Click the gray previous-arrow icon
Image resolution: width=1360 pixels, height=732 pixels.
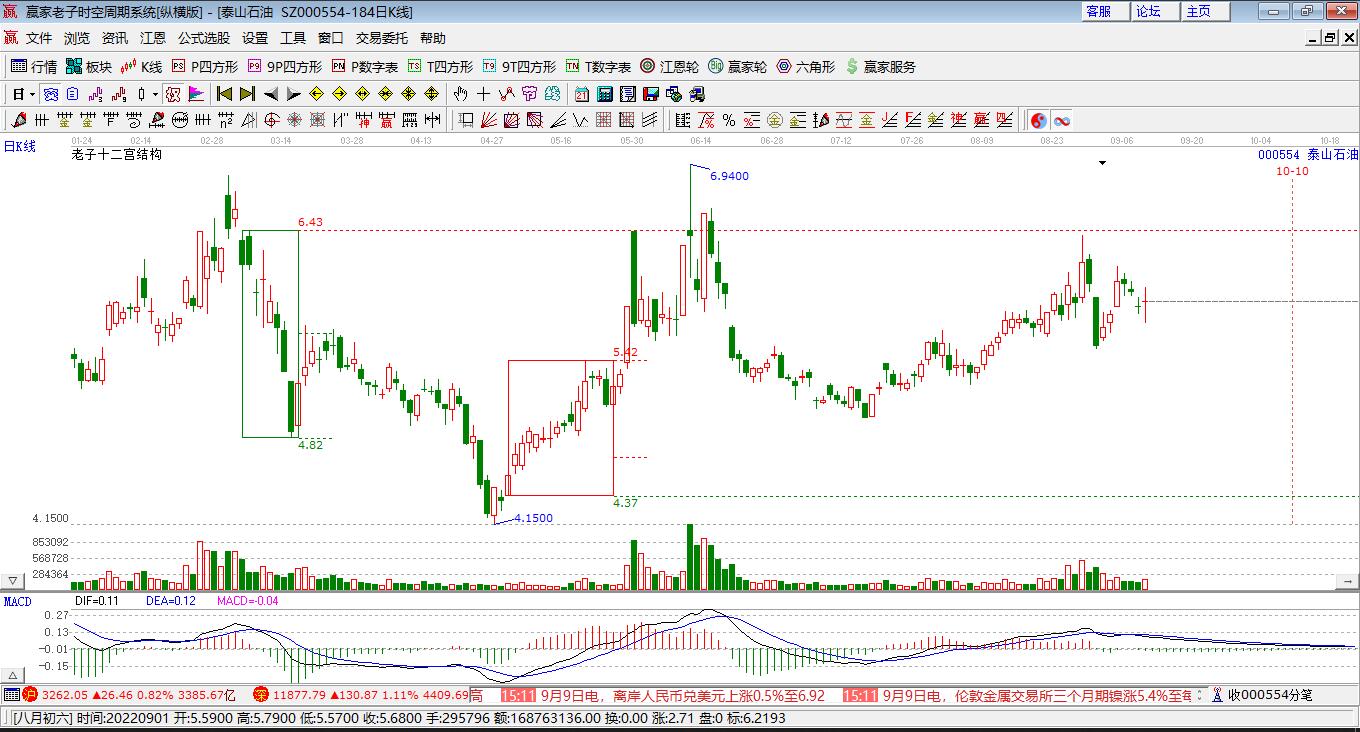(x=270, y=94)
